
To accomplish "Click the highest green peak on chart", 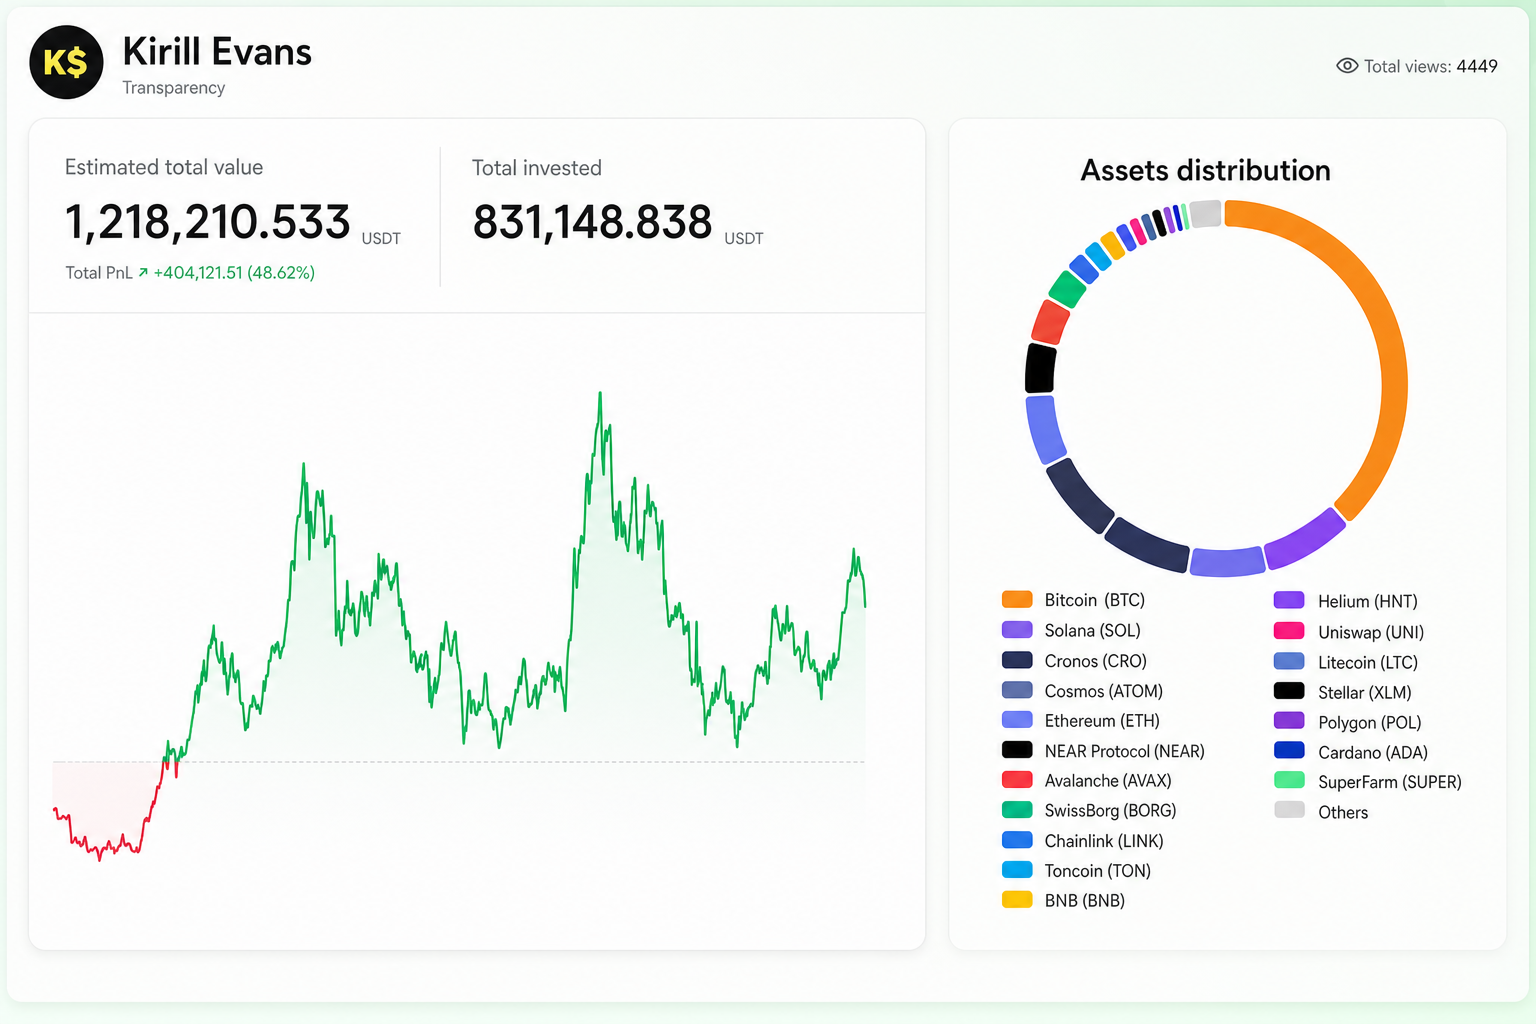I will (x=600, y=395).
